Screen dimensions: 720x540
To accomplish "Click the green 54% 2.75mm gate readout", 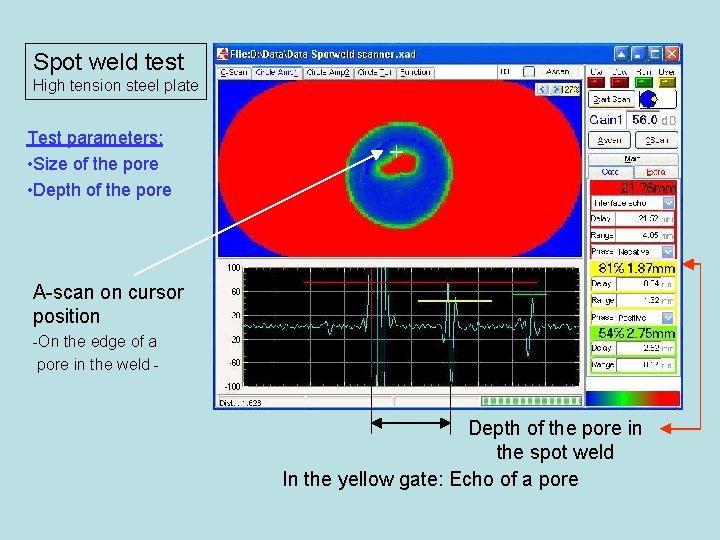I will [633, 333].
